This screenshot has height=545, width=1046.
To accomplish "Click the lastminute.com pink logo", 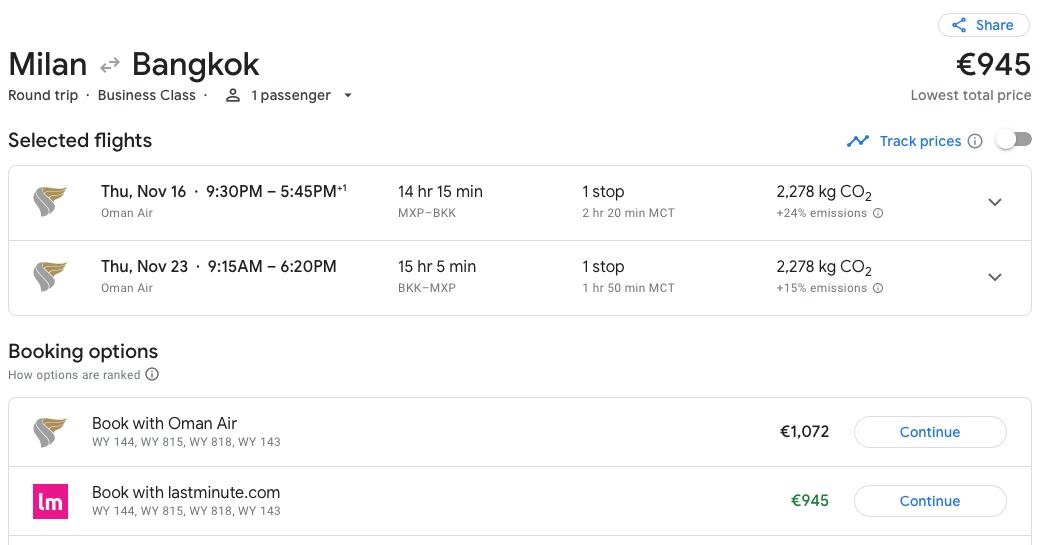I will [x=51, y=501].
